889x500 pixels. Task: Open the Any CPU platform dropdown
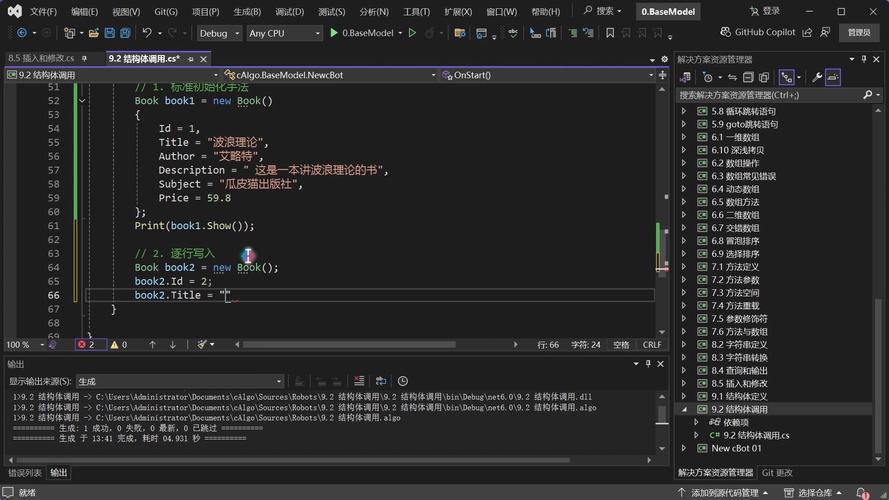284,33
